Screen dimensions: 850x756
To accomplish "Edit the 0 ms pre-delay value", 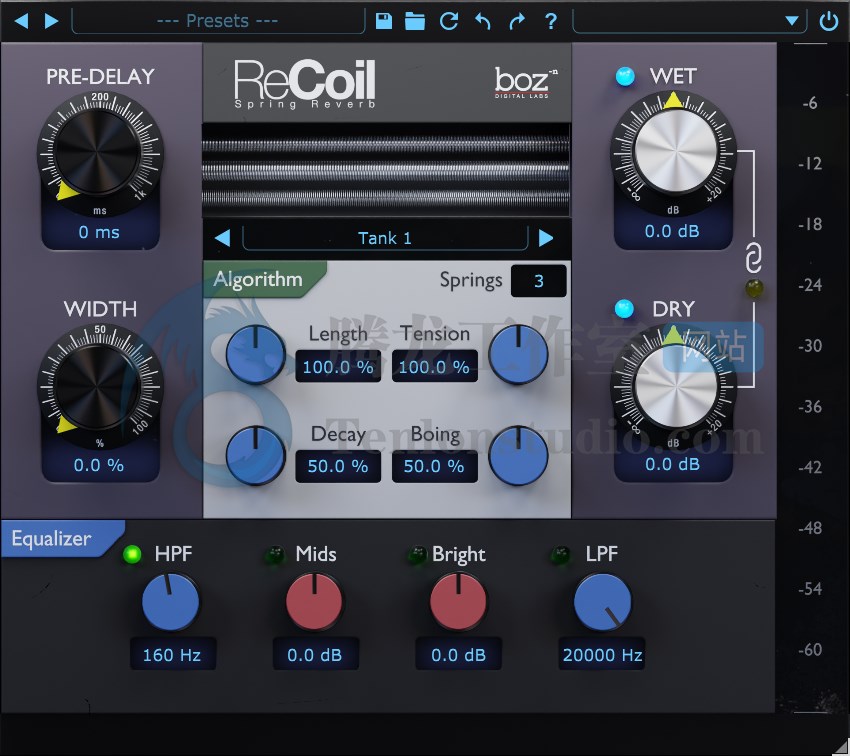I will coord(99,232).
